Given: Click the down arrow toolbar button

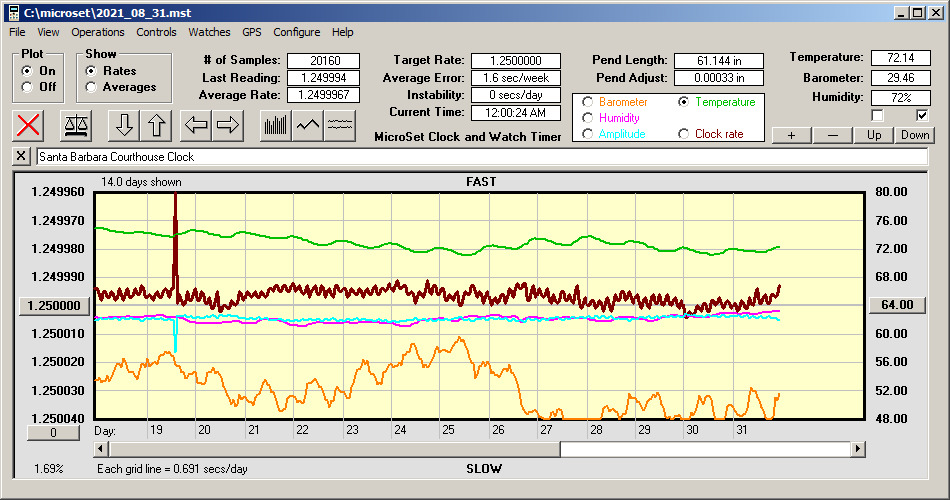Looking at the screenshot, I should coord(124,125).
